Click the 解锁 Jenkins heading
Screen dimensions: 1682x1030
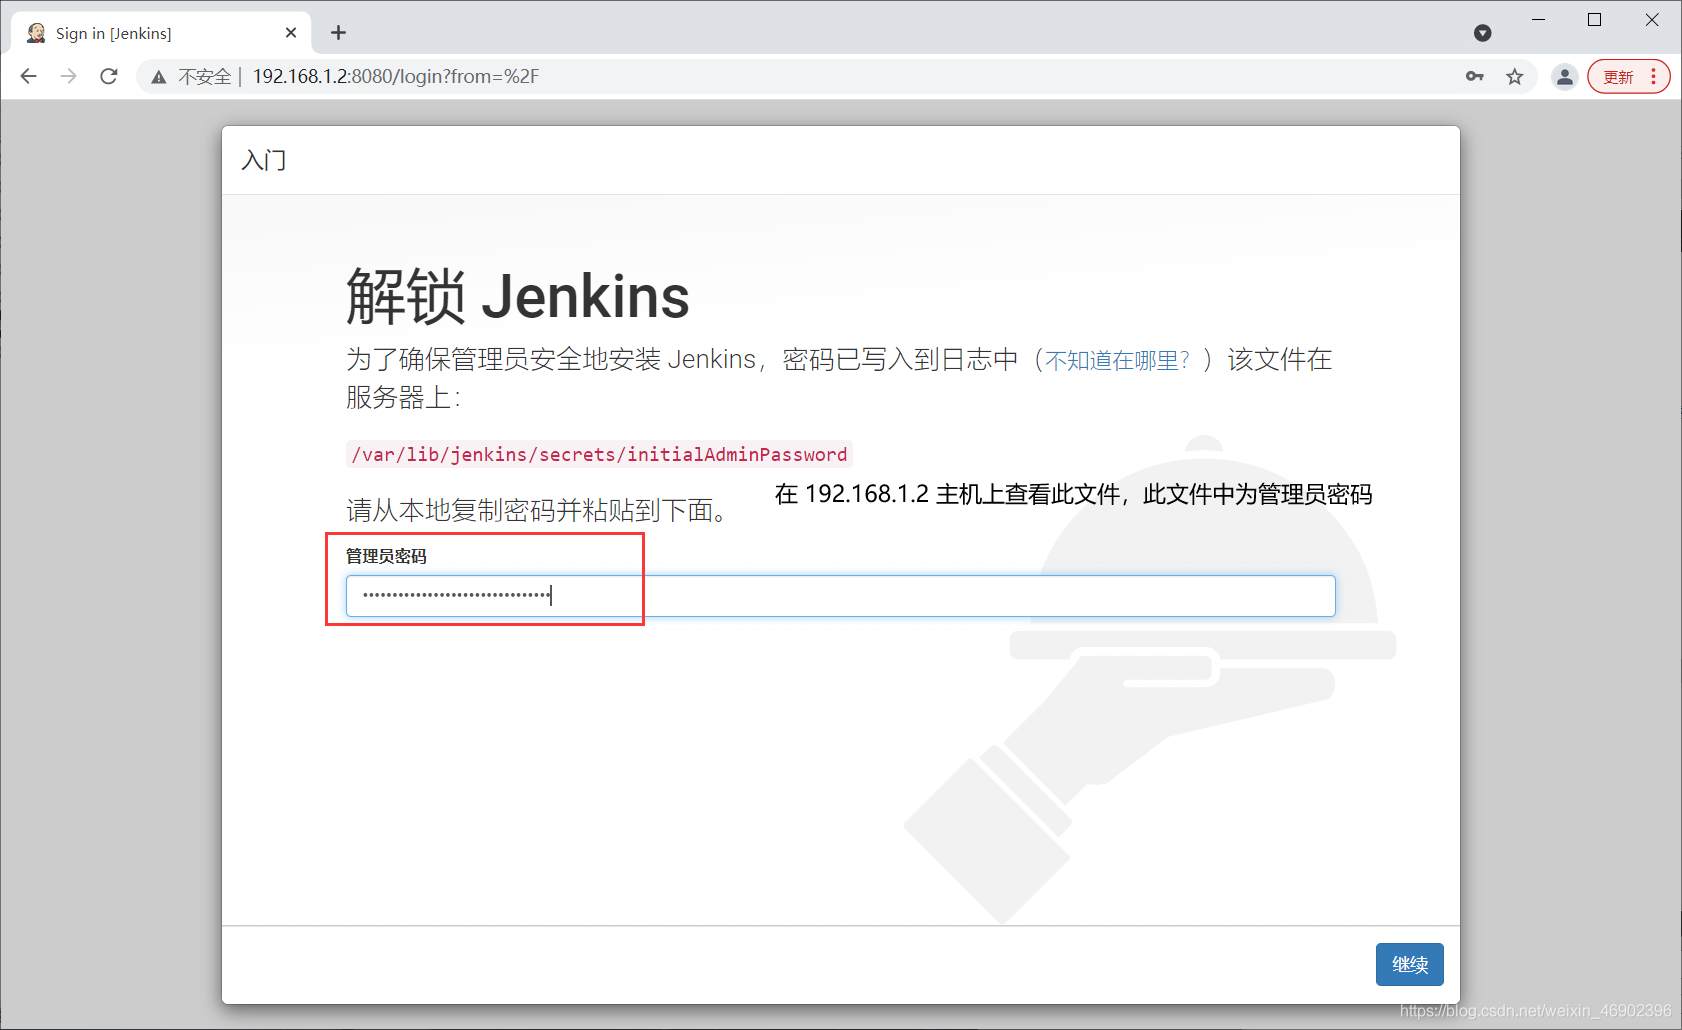(518, 297)
